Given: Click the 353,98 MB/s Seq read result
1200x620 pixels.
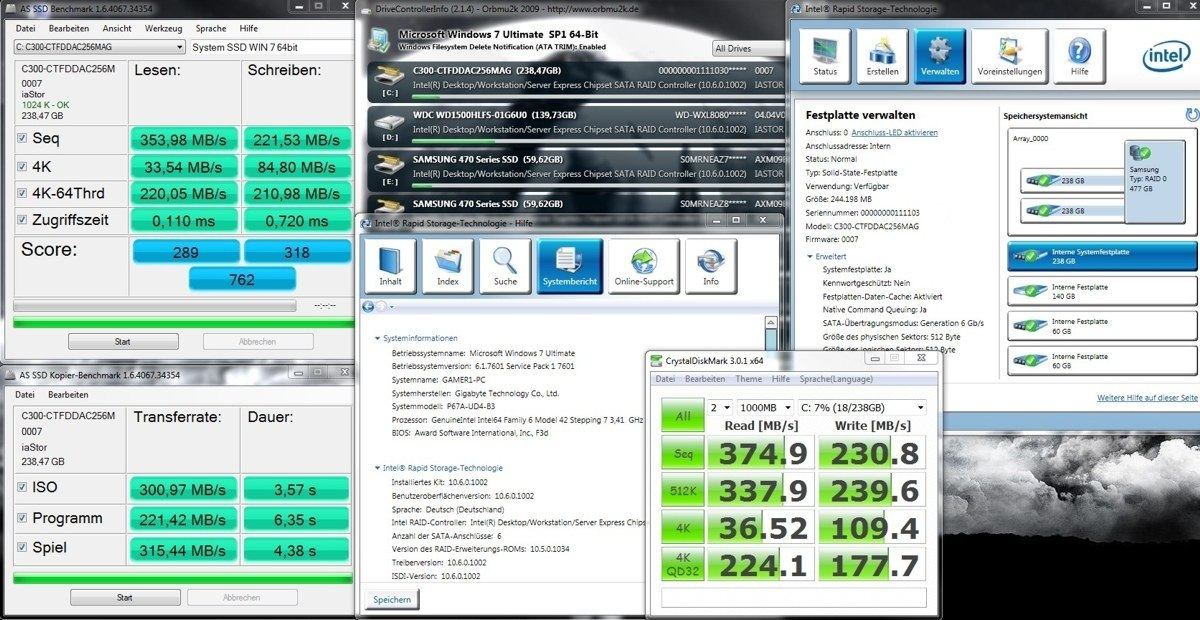Looking at the screenshot, I should 183,138.
